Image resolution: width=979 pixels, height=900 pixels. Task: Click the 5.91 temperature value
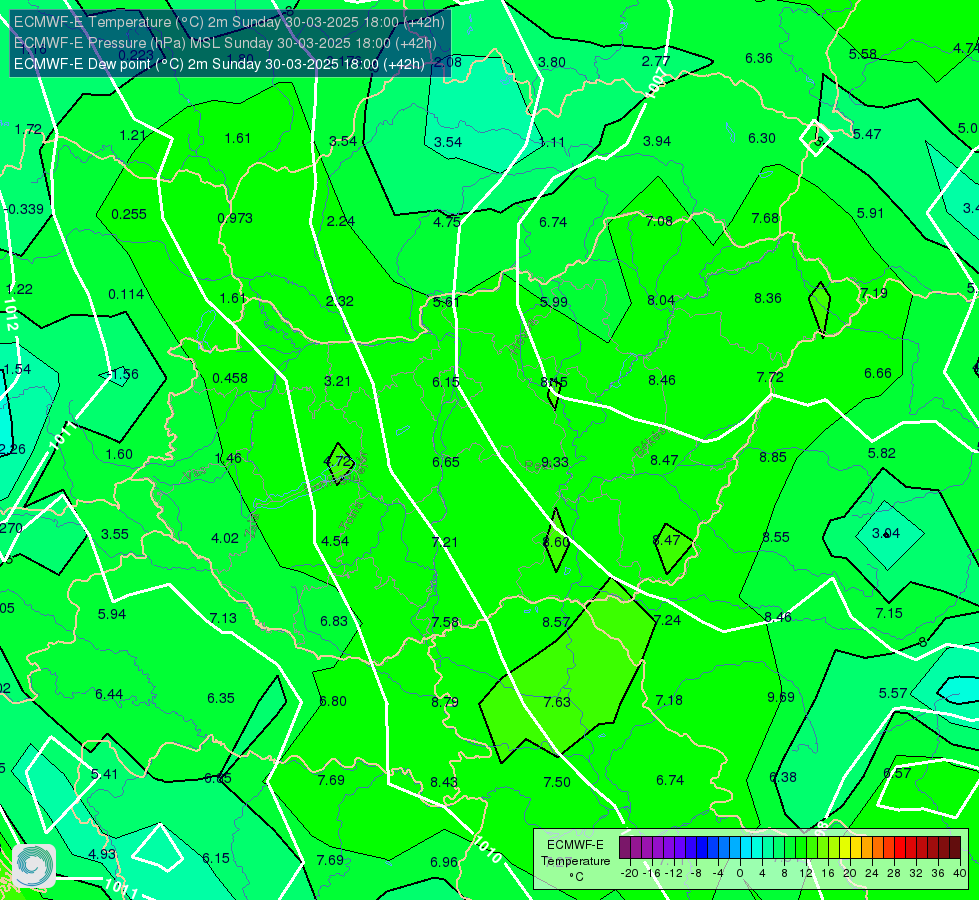coord(870,213)
